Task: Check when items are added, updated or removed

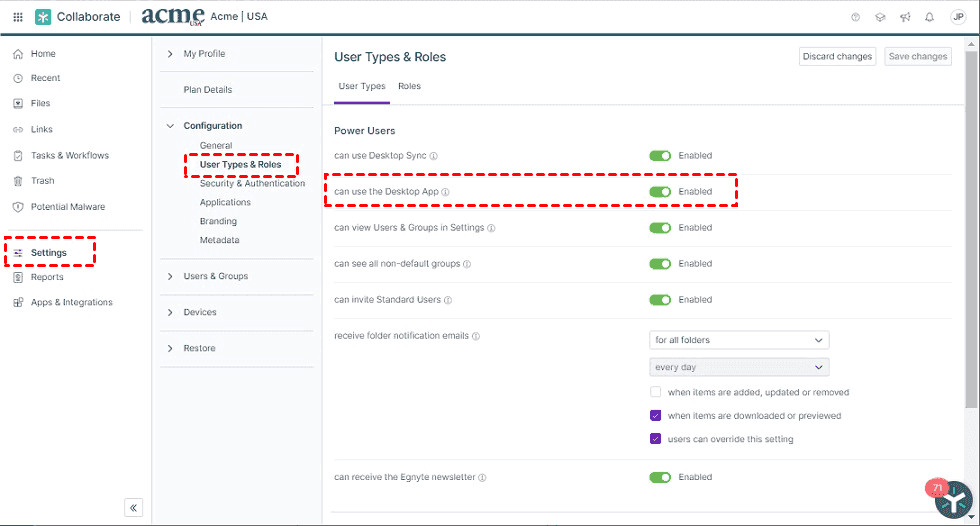Action: 656,392
